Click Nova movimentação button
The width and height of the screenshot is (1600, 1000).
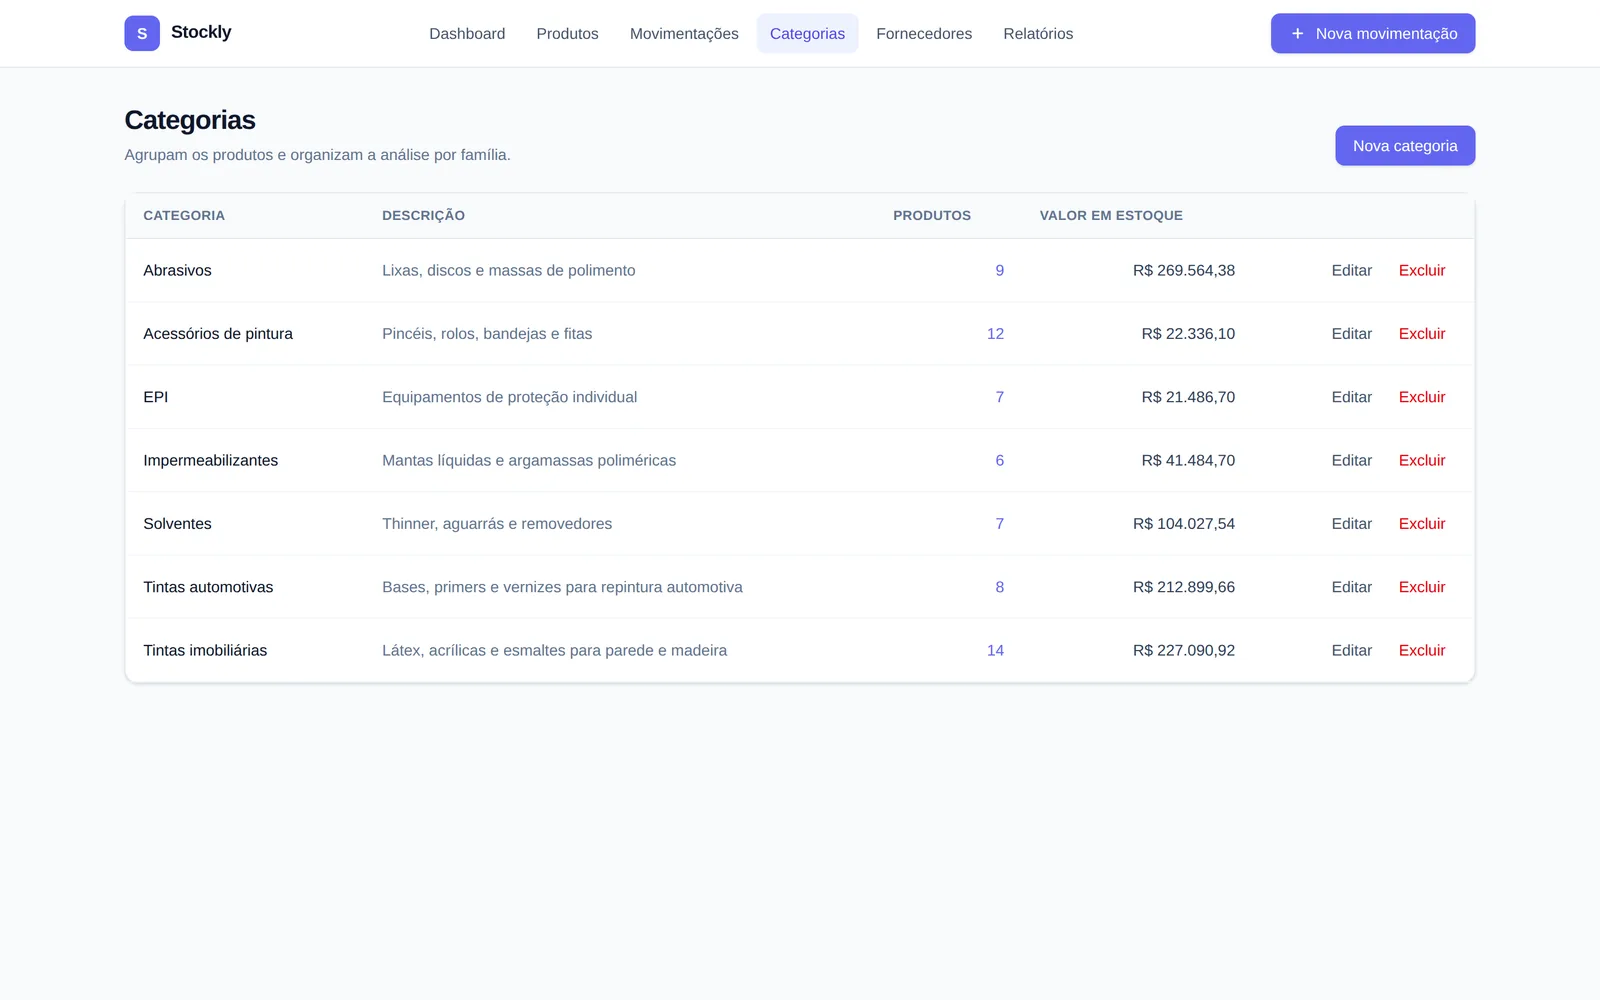pos(1373,33)
